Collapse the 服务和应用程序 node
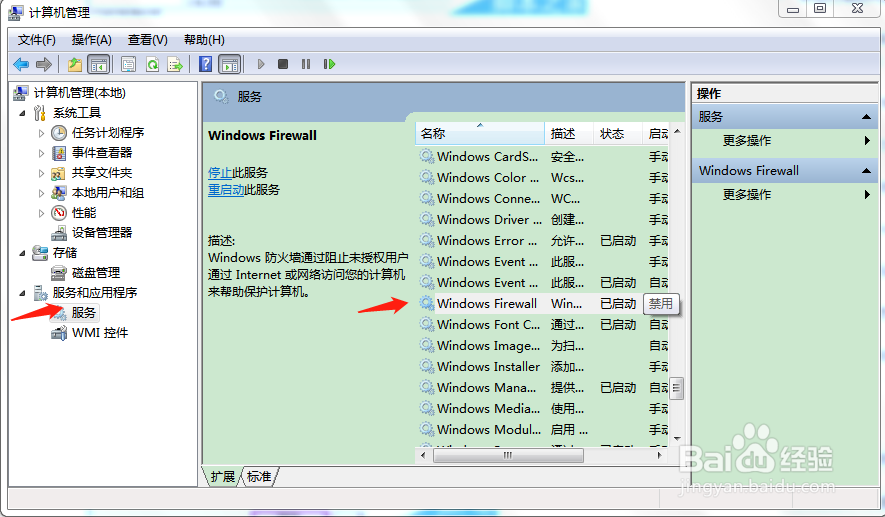The height and width of the screenshot is (517, 885). pos(23,293)
